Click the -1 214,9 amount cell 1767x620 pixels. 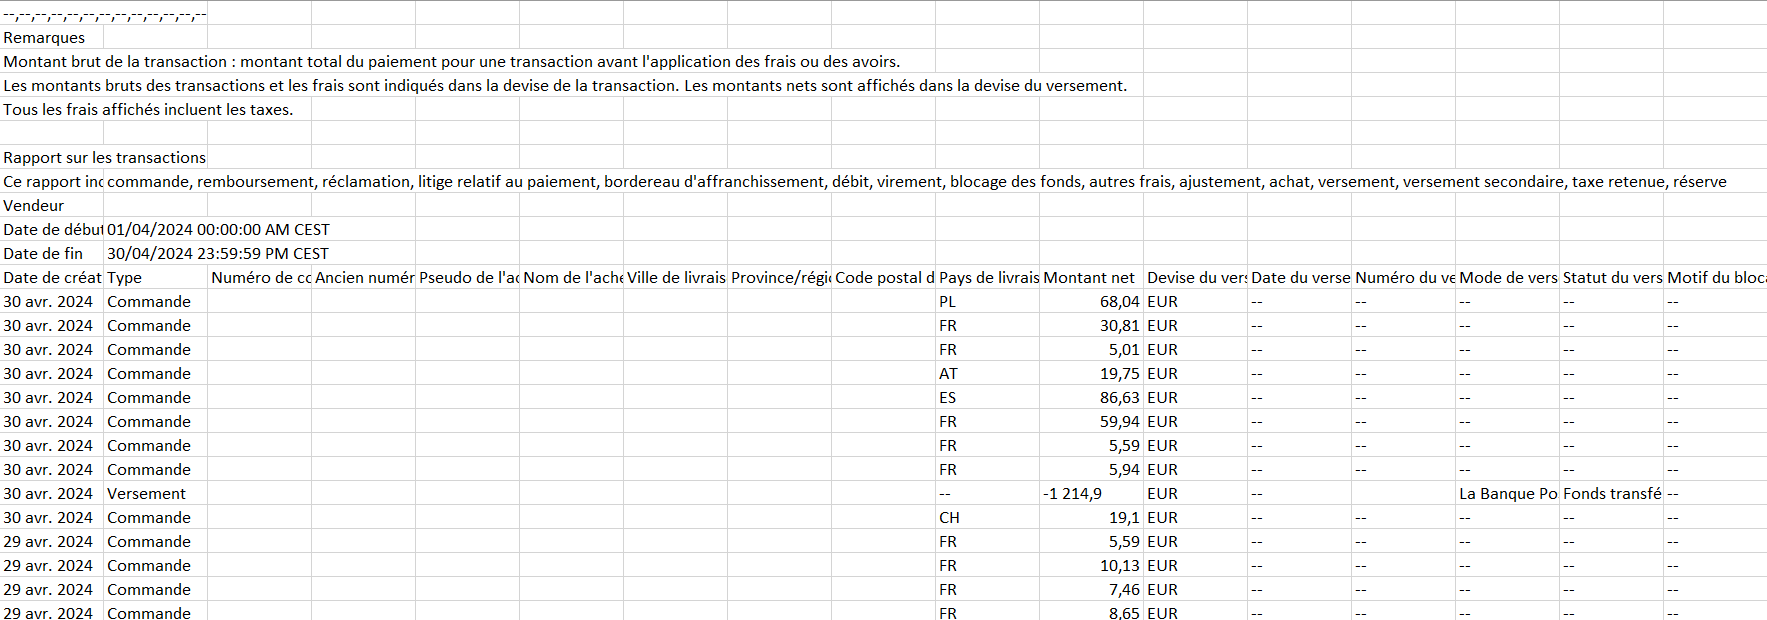[1073, 494]
